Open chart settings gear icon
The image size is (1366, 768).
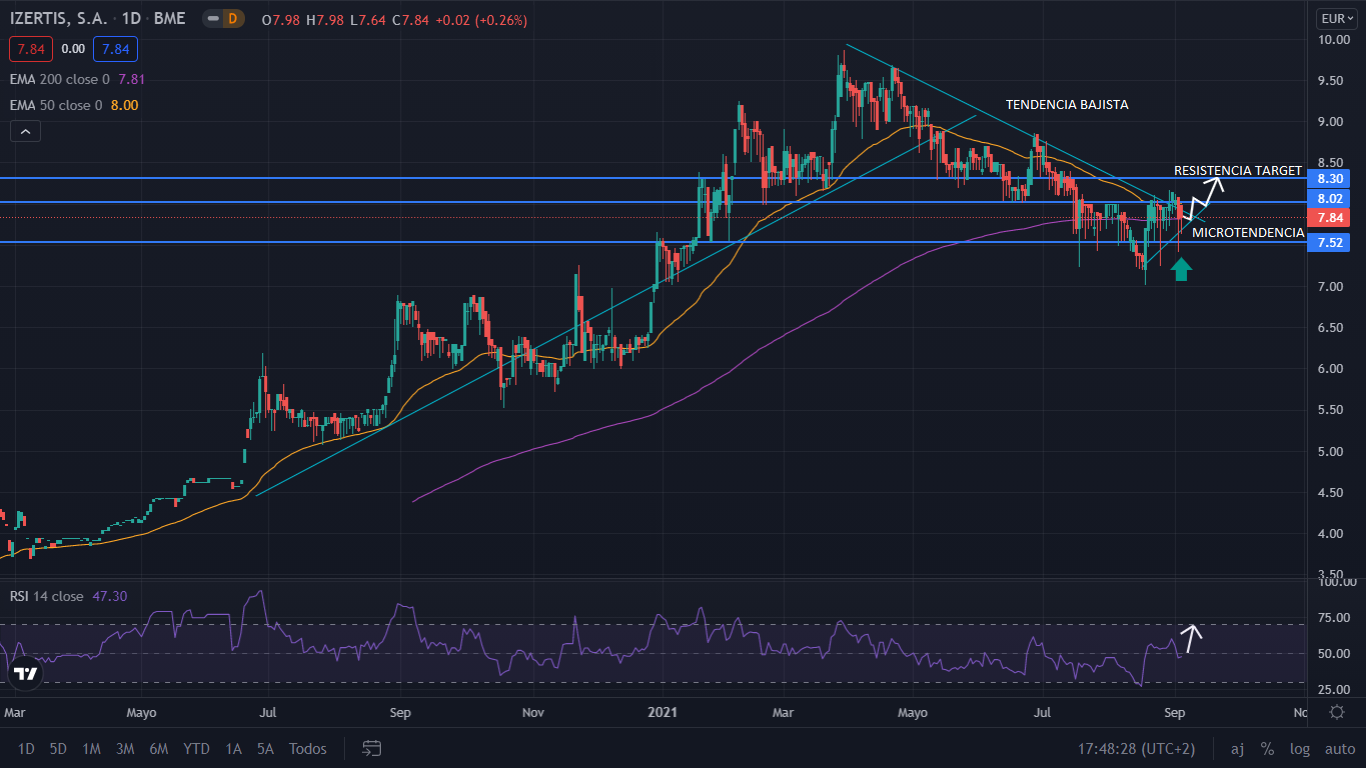tap(1337, 712)
